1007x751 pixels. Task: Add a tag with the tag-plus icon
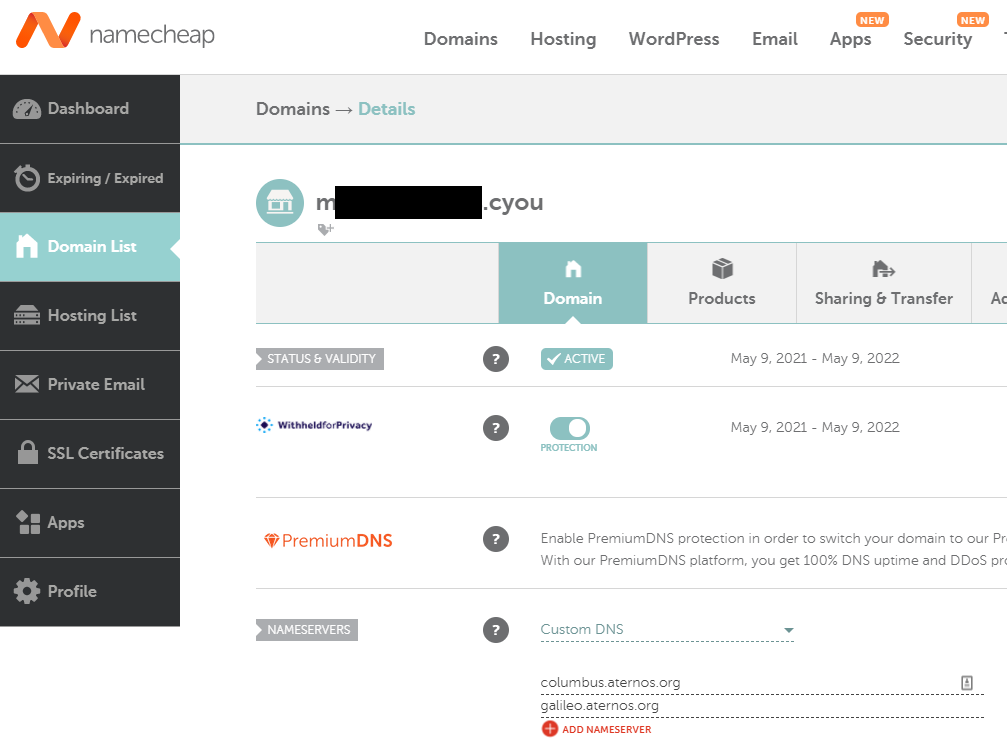point(326,229)
